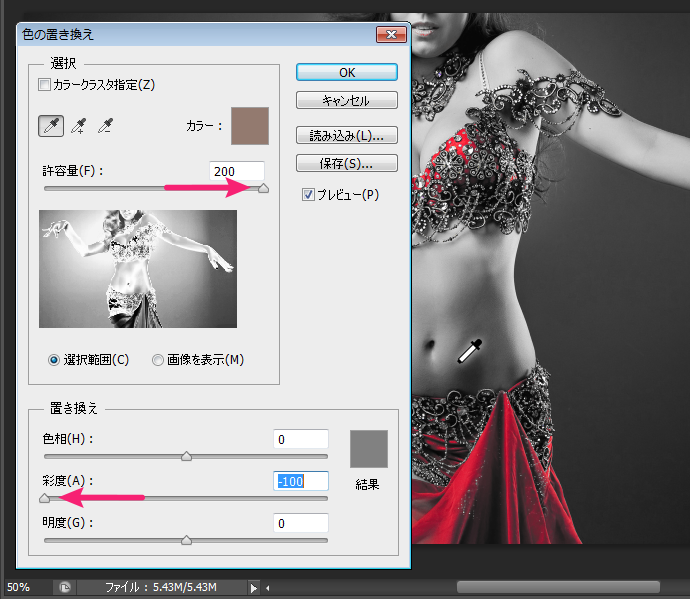Select the 画像を表示 radio button
This screenshot has width=690, height=599.
click(x=158, y=360)
